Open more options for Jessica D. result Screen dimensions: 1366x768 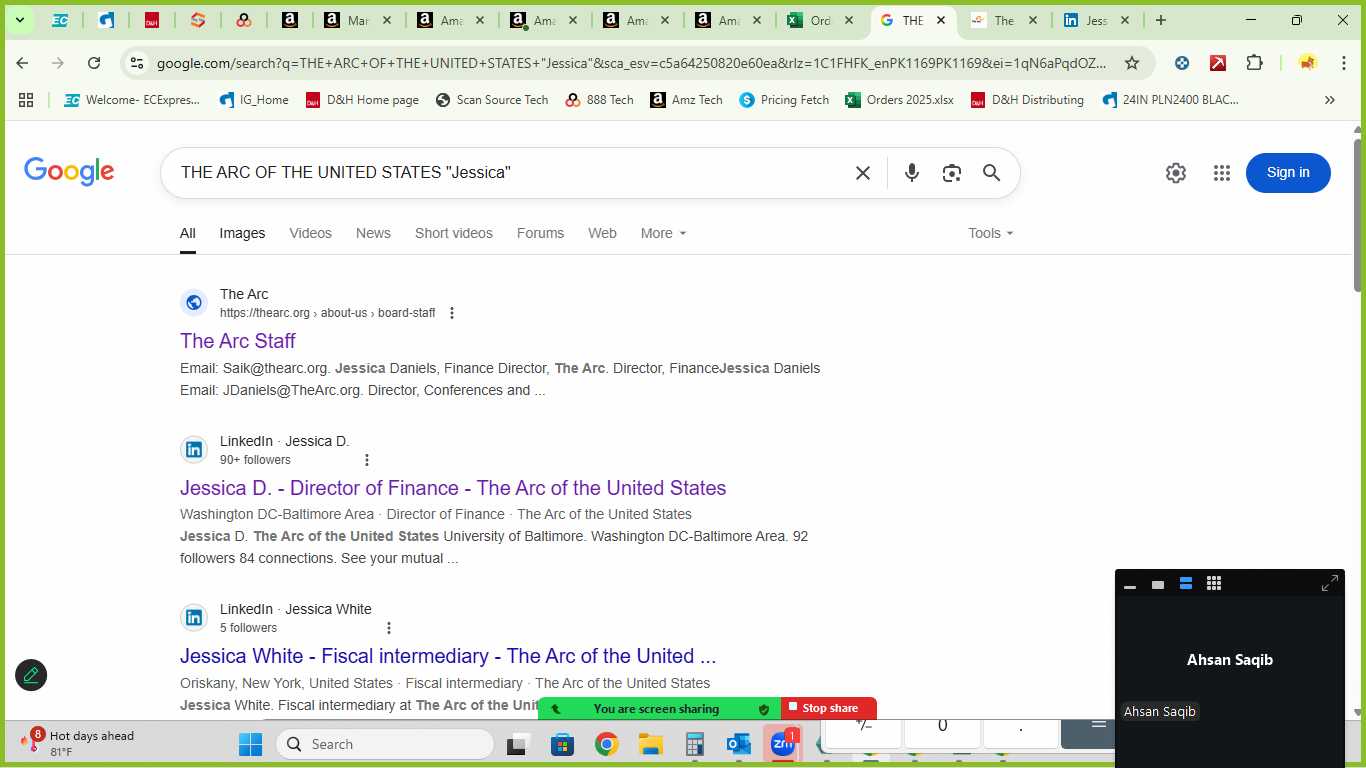pyautogui.click(x=367, y=460)
